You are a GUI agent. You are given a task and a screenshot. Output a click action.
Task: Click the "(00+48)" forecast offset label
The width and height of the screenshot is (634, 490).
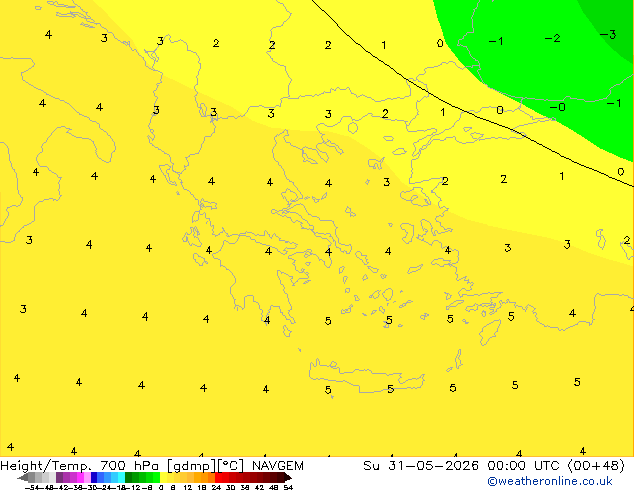click(596, 466)
